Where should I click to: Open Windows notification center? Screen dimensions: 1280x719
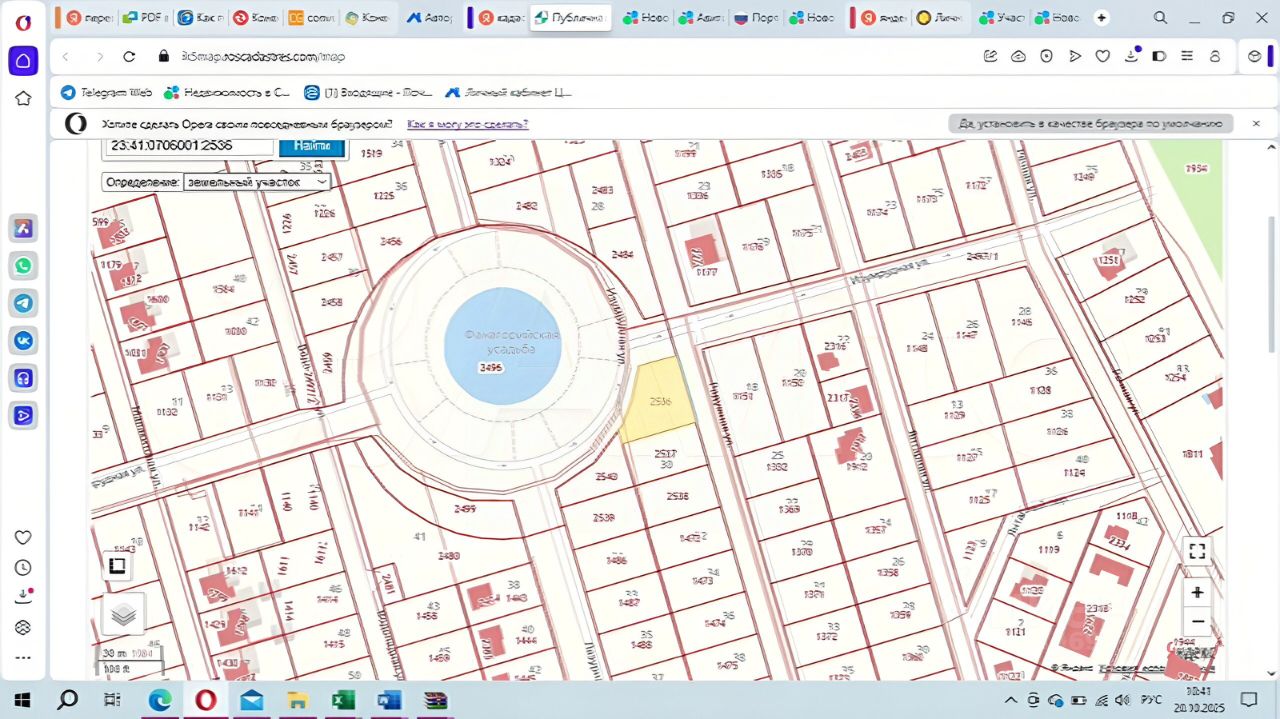tap(1249, 699)
